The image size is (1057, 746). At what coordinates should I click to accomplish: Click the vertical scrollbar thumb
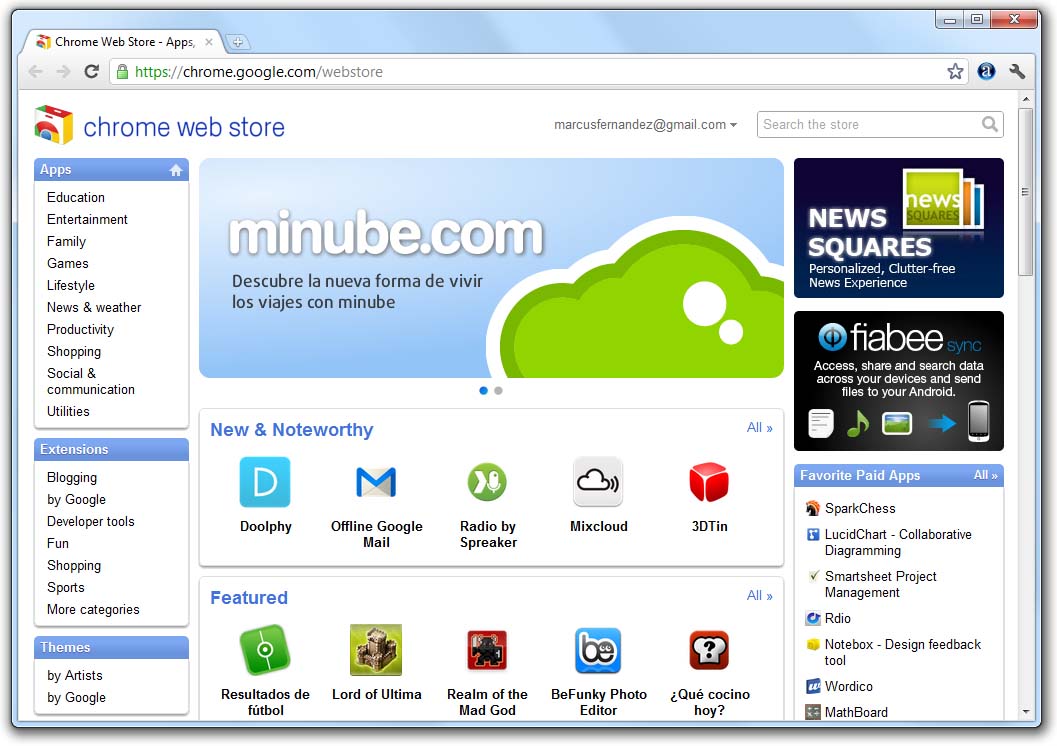pos(1025,191)
